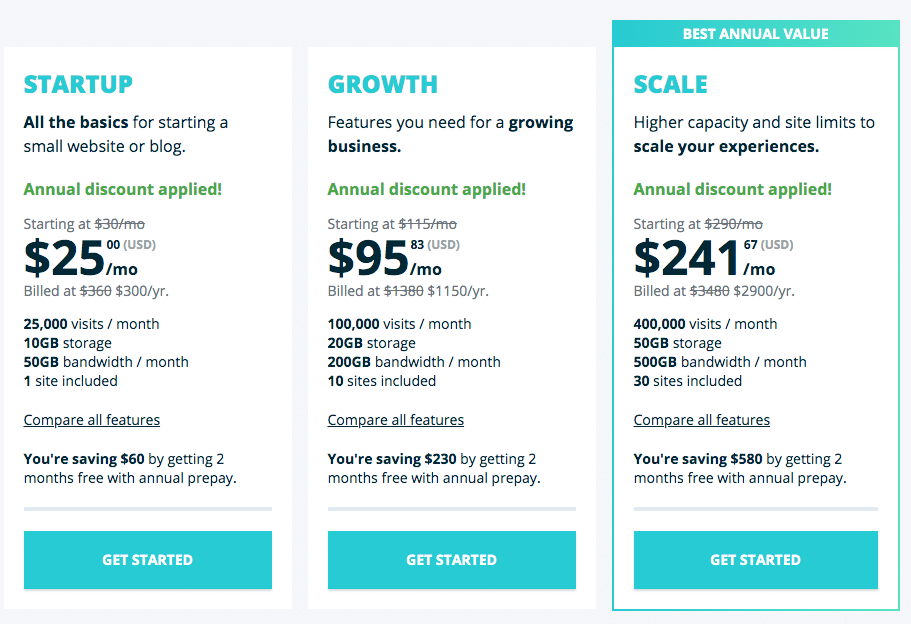Screen dimensions: 911x624
Task: Select the SCALE plan heading
Action: pyautogui.click(x=671, y=85)
